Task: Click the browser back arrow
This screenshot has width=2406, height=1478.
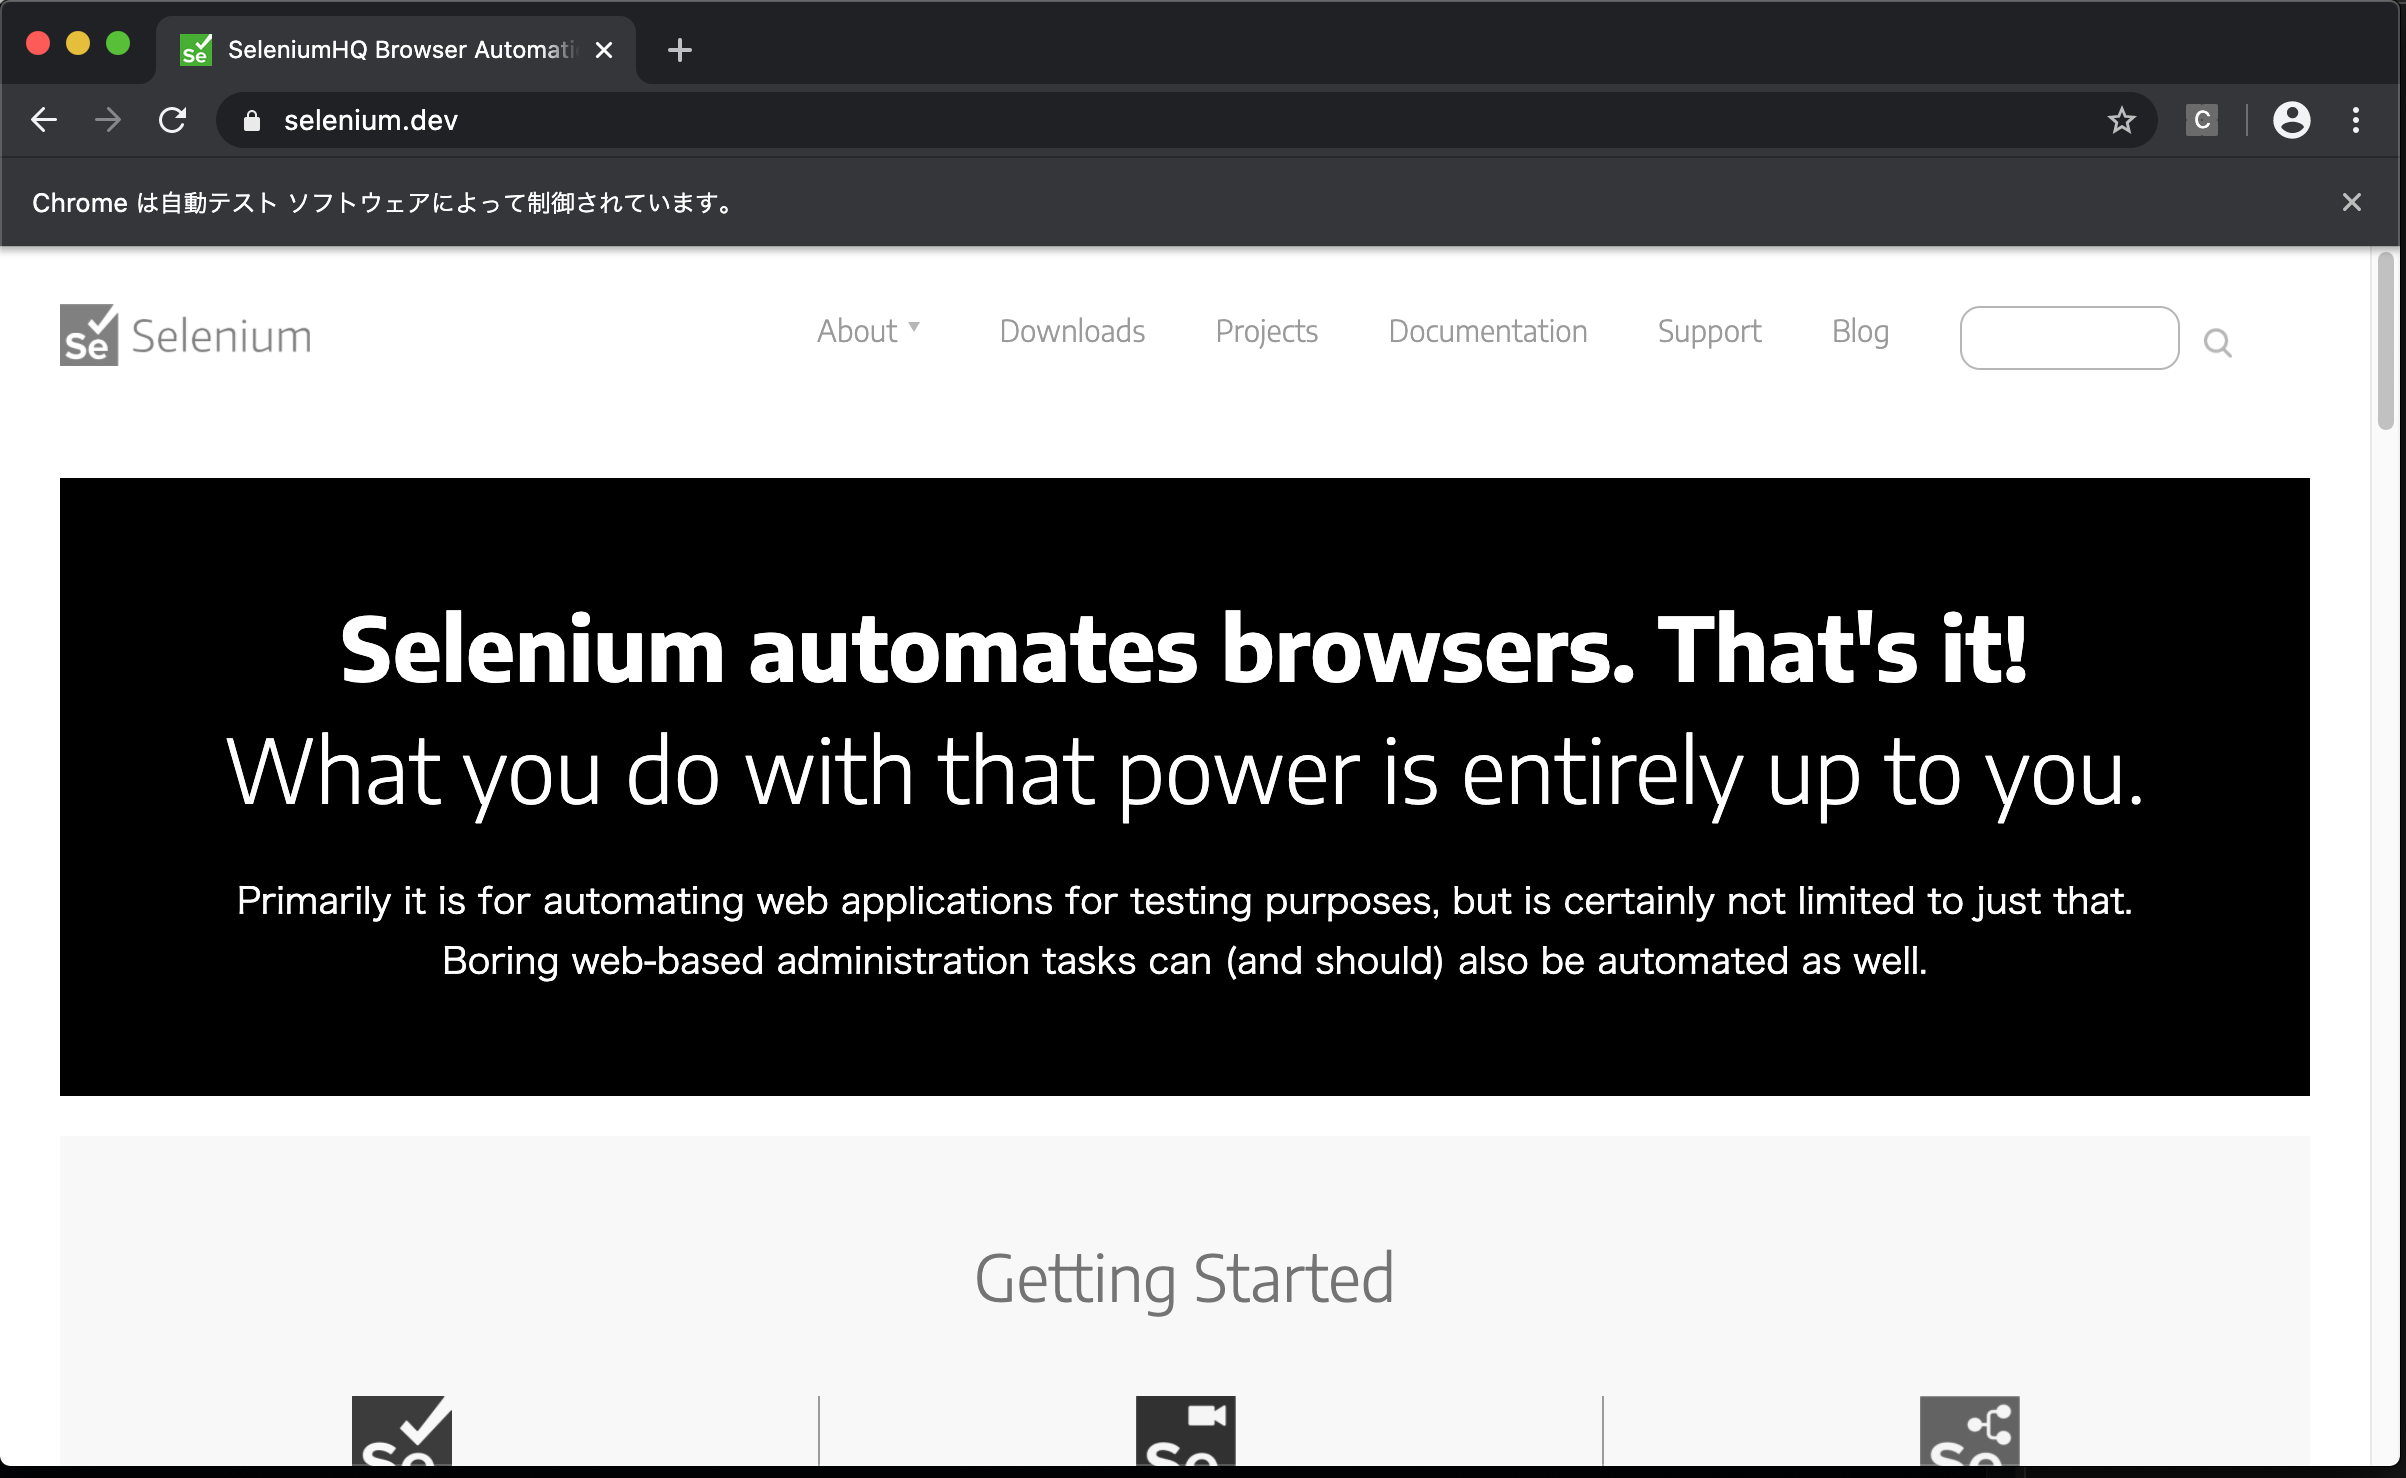Action: (44, 120)
